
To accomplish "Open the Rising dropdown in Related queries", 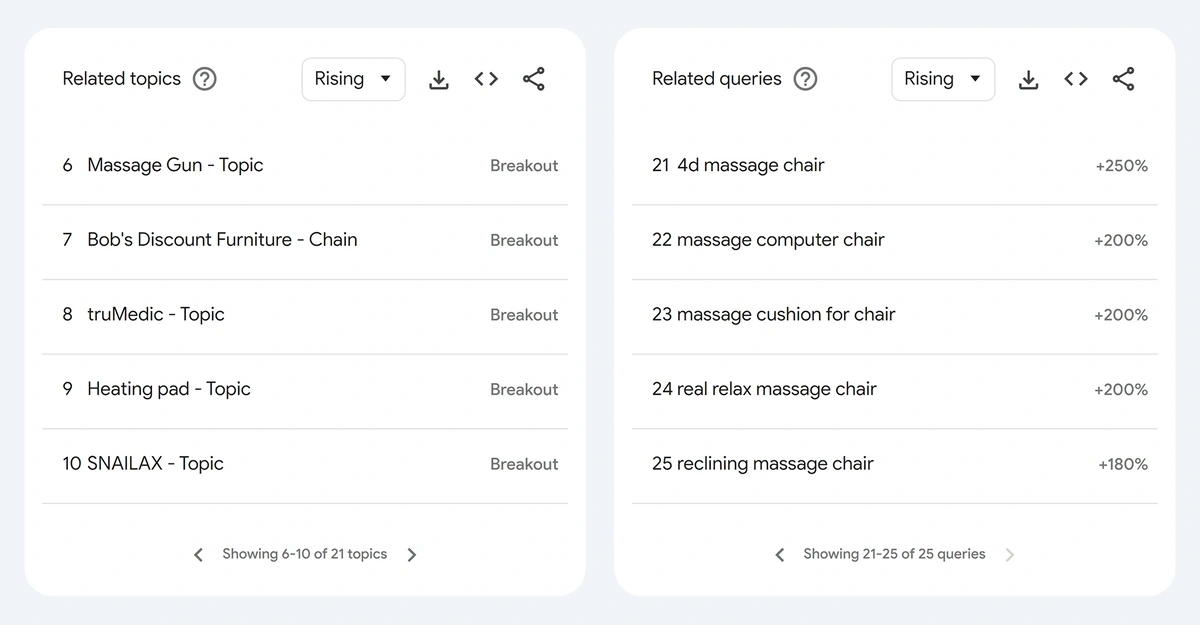I will [943, 79].
